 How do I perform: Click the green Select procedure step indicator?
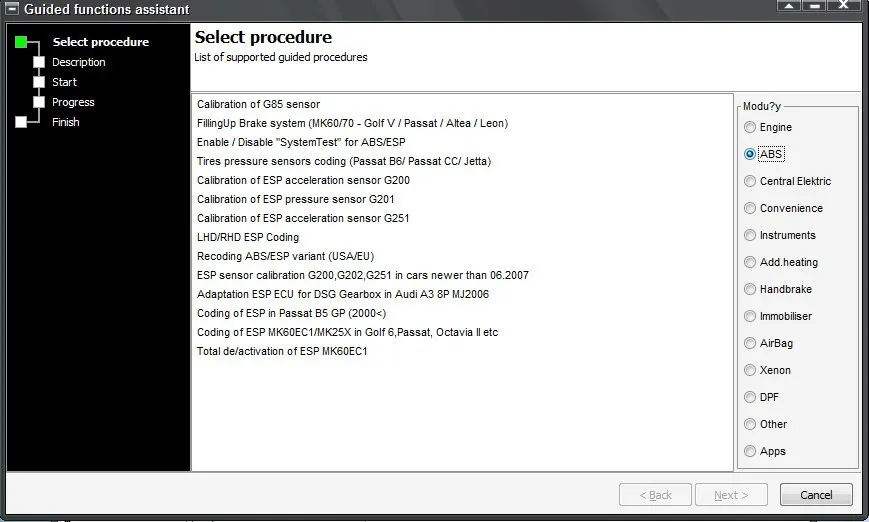point(21,42)
